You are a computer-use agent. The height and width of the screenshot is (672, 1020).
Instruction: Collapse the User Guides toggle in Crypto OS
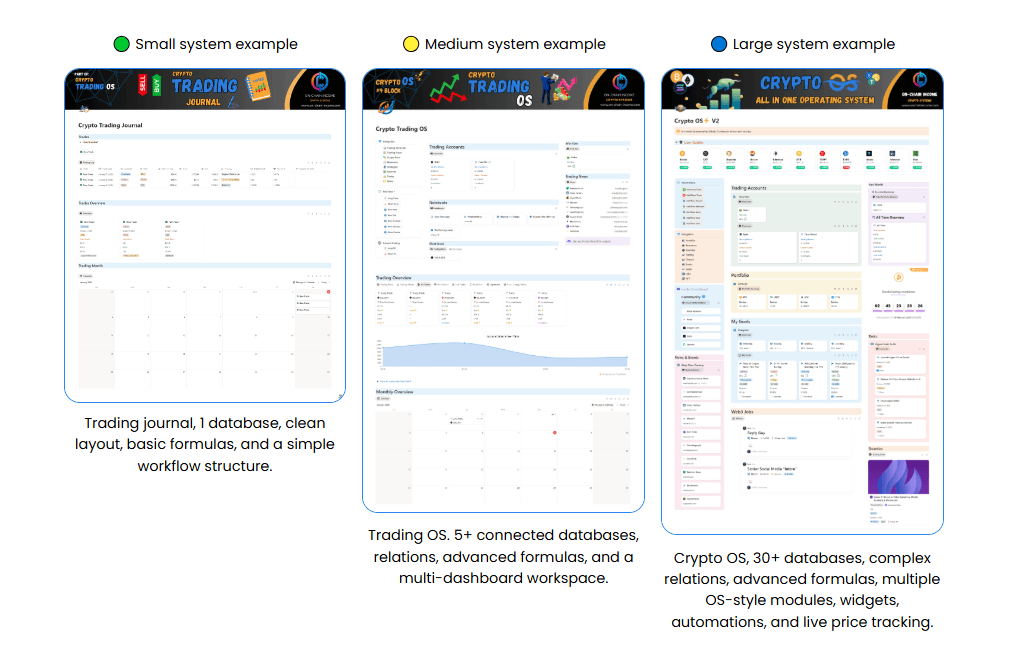677,142
